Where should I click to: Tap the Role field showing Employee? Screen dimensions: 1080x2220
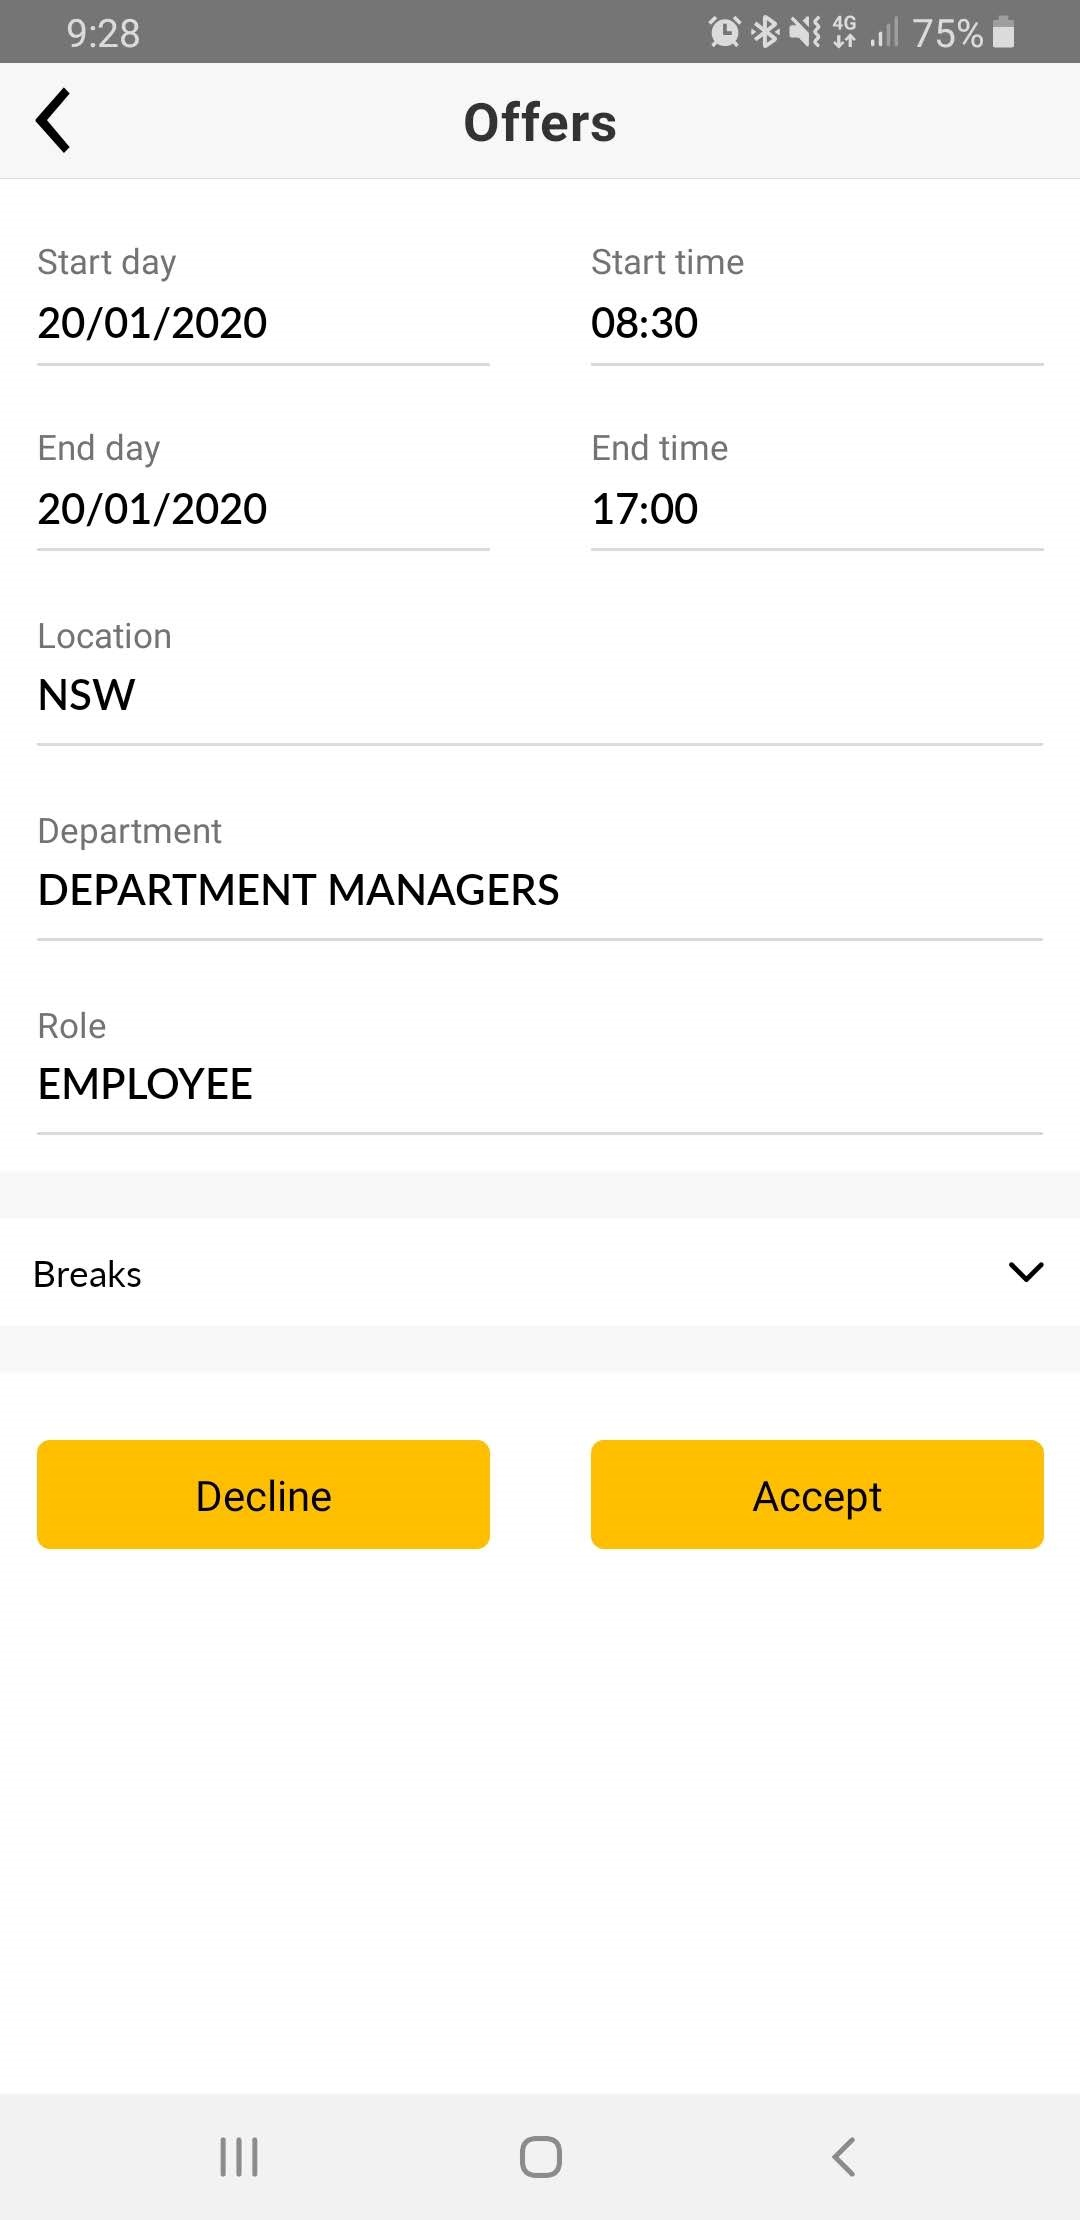(540, 1084)
